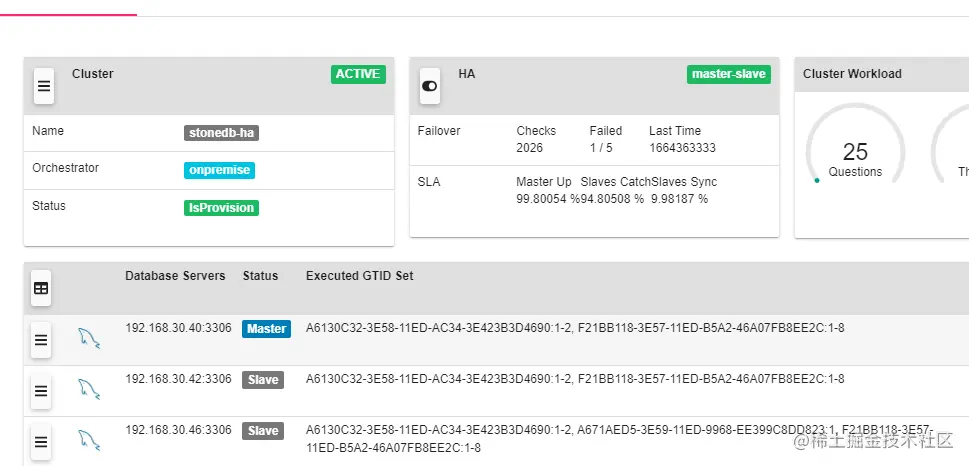Click the database servers table view icon
The image size is (969, 466).
(41, 288)
